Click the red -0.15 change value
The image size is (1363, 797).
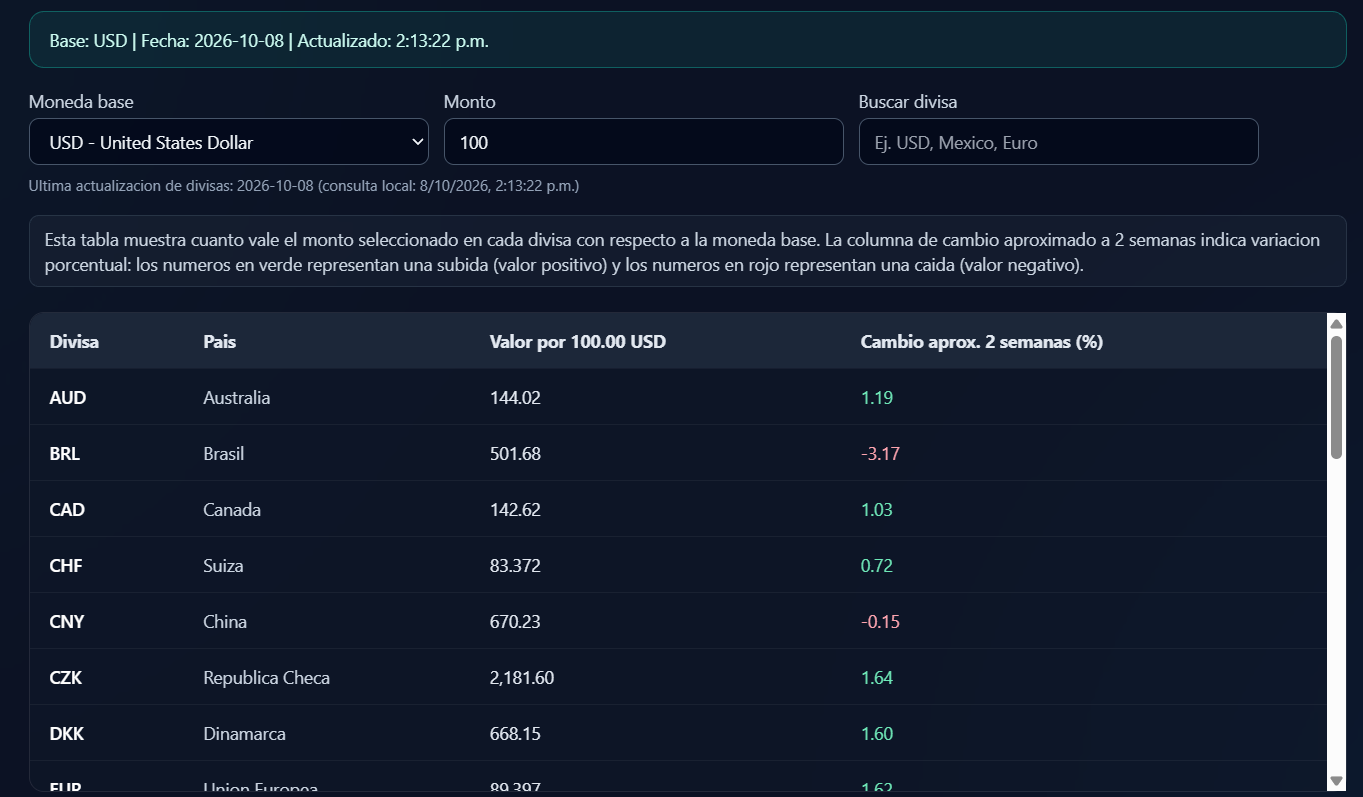tap(881, 622)
